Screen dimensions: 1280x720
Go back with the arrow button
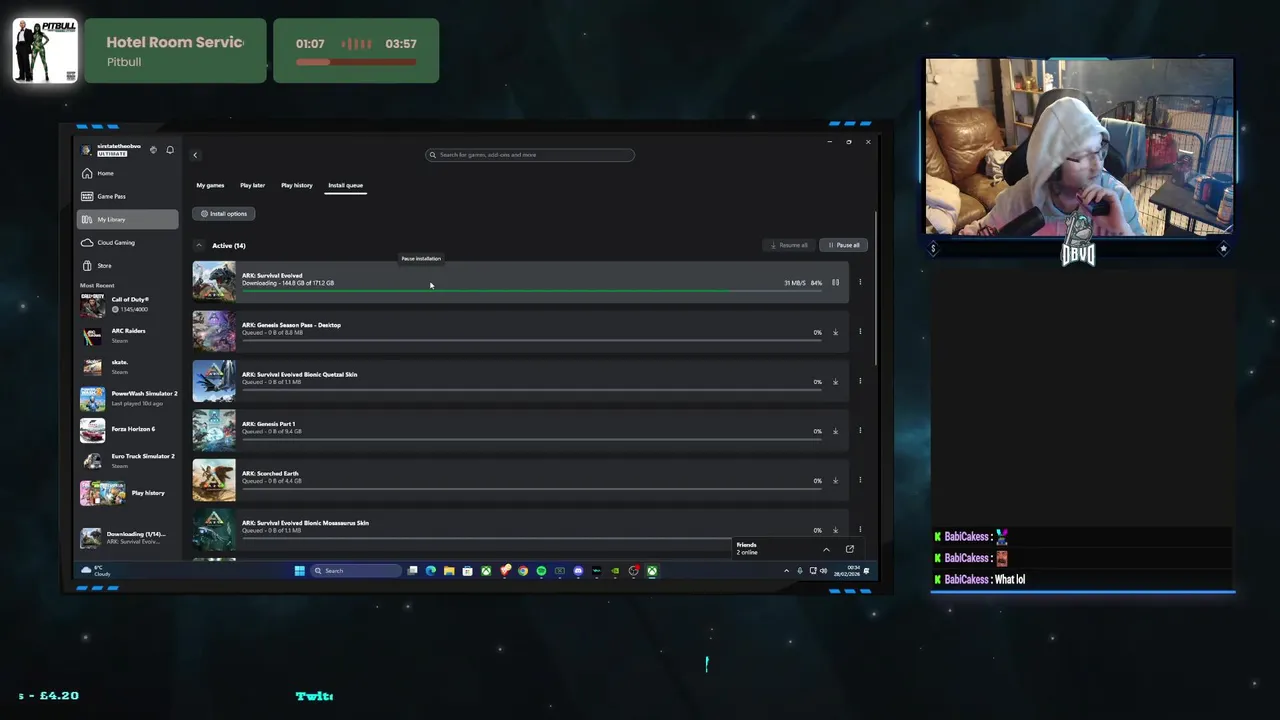click(x=195, y=155)
